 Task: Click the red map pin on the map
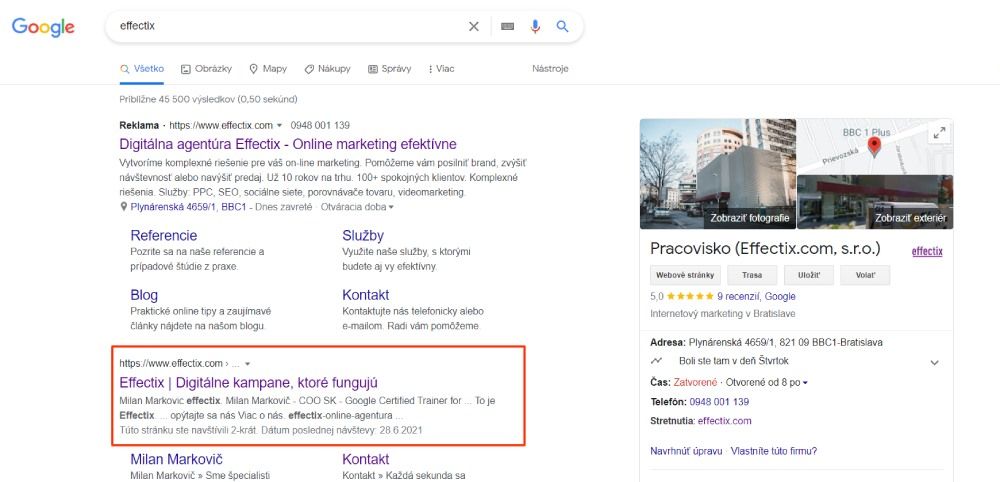[x=875, y=147]
